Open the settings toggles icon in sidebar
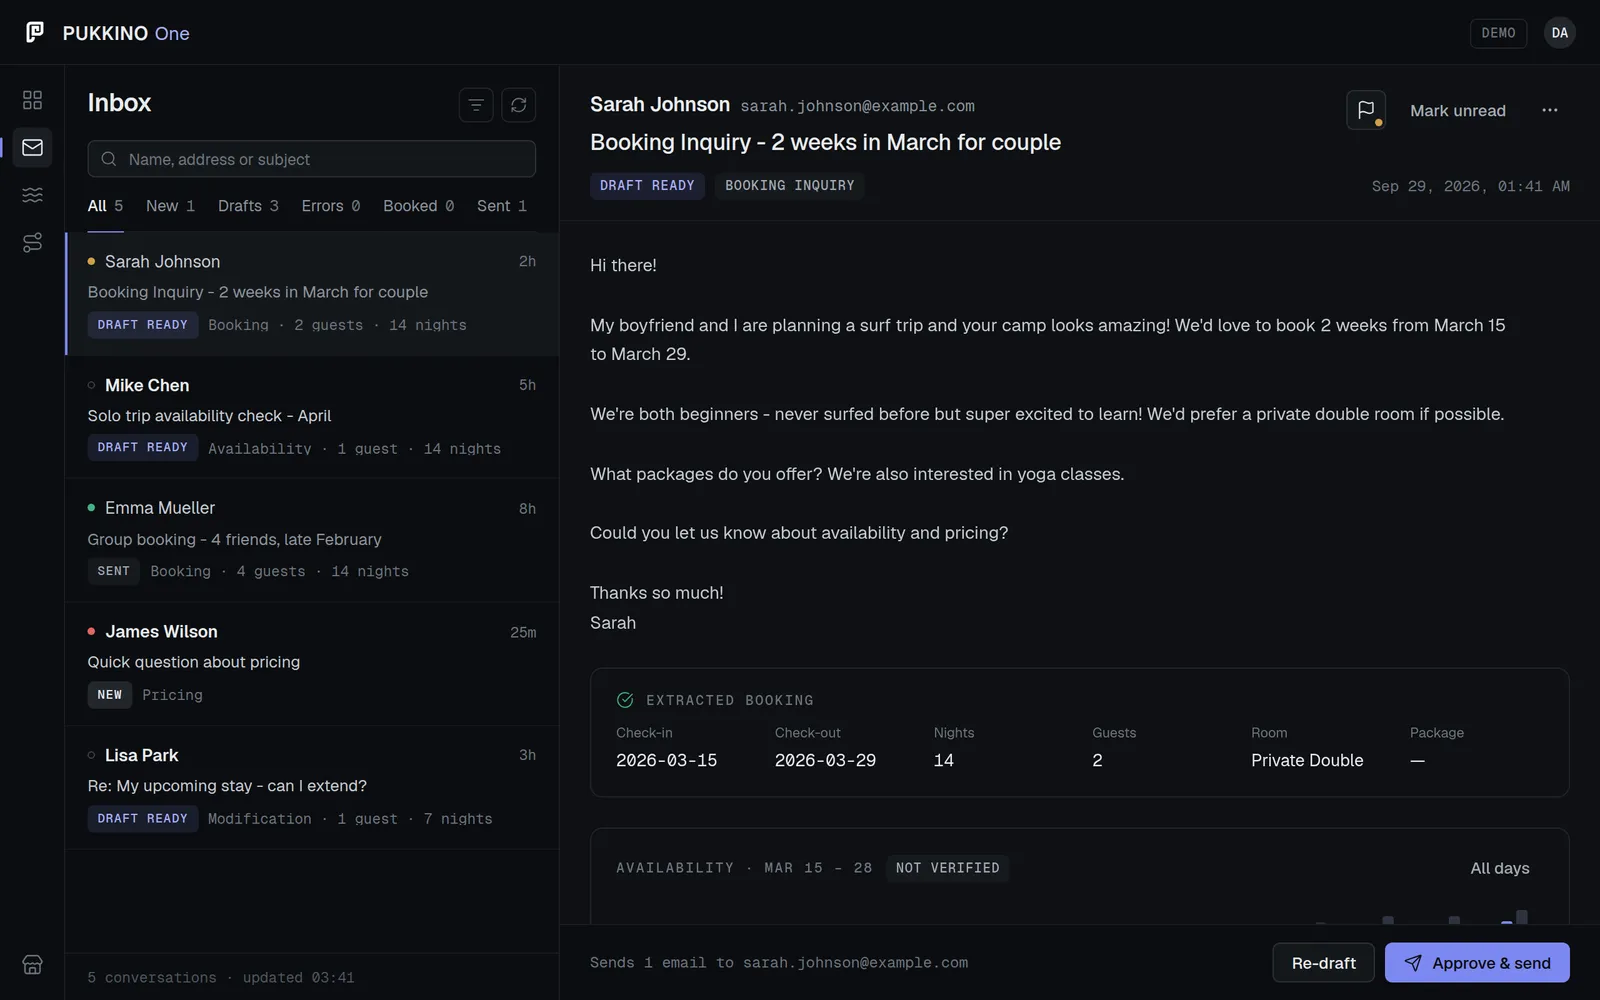This screenshot has height=1000, width=1600. 32,242
